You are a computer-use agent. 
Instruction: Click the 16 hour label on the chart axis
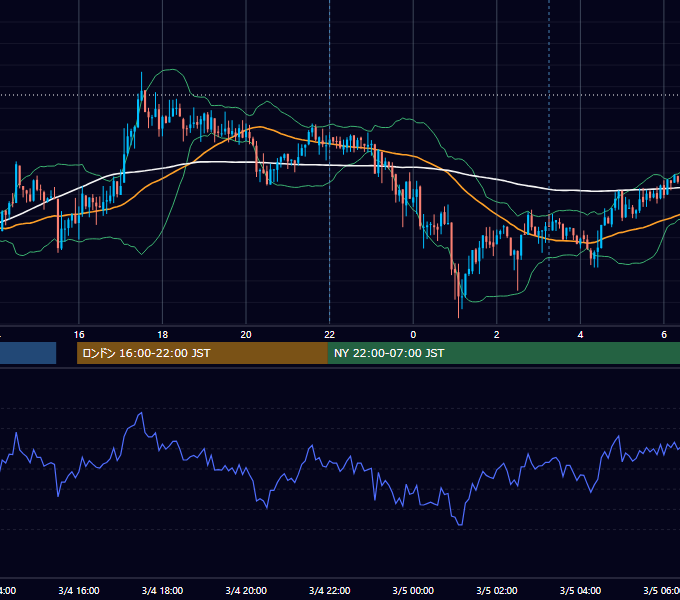coord(79,335)
